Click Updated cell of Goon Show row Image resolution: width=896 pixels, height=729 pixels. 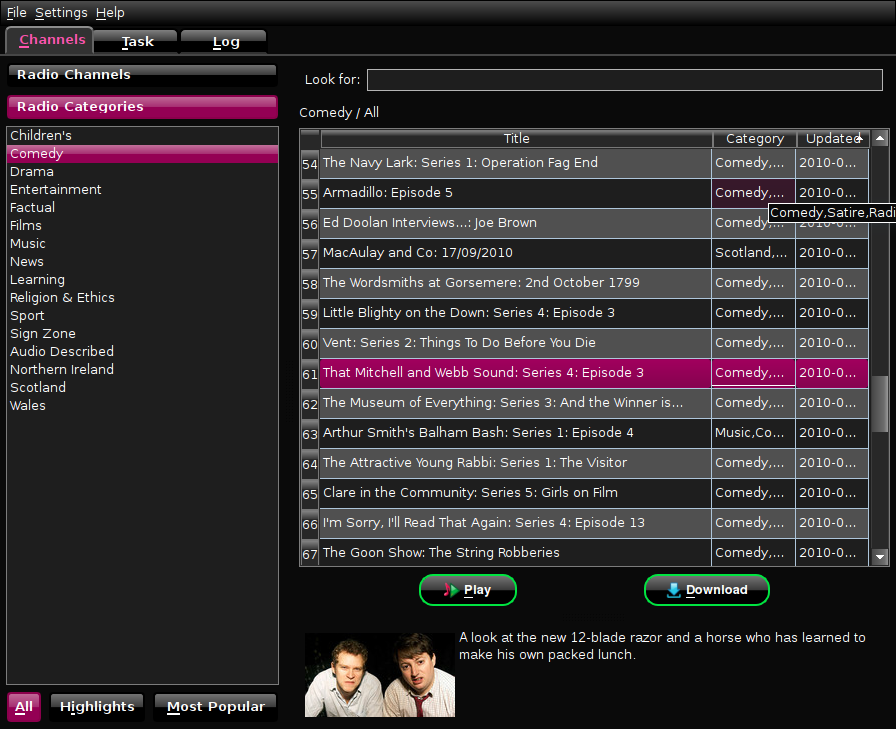832,552
